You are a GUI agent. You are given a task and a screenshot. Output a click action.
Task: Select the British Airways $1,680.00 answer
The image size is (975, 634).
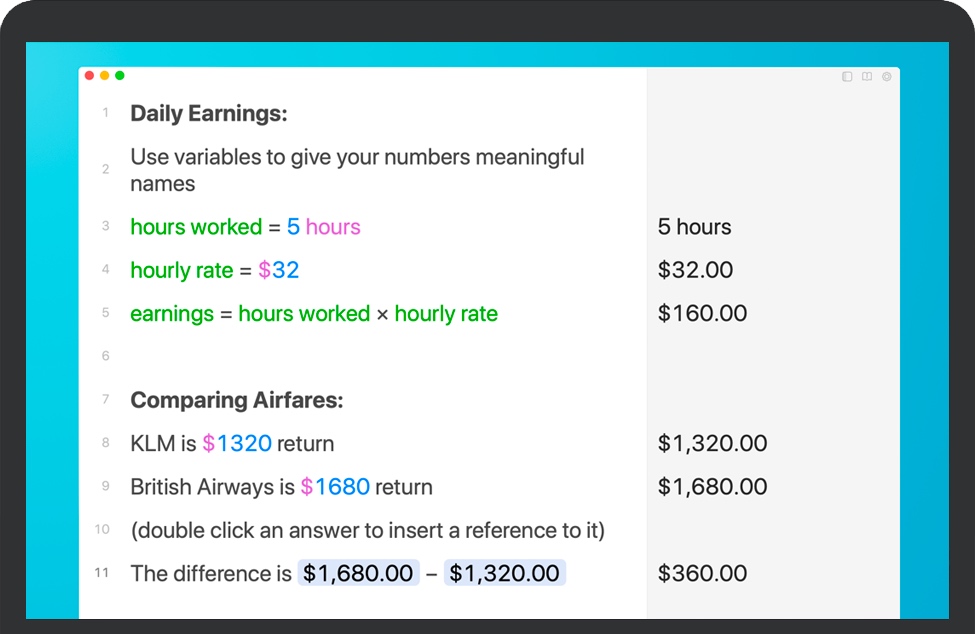pyautogui.click(x=712, y=487)
